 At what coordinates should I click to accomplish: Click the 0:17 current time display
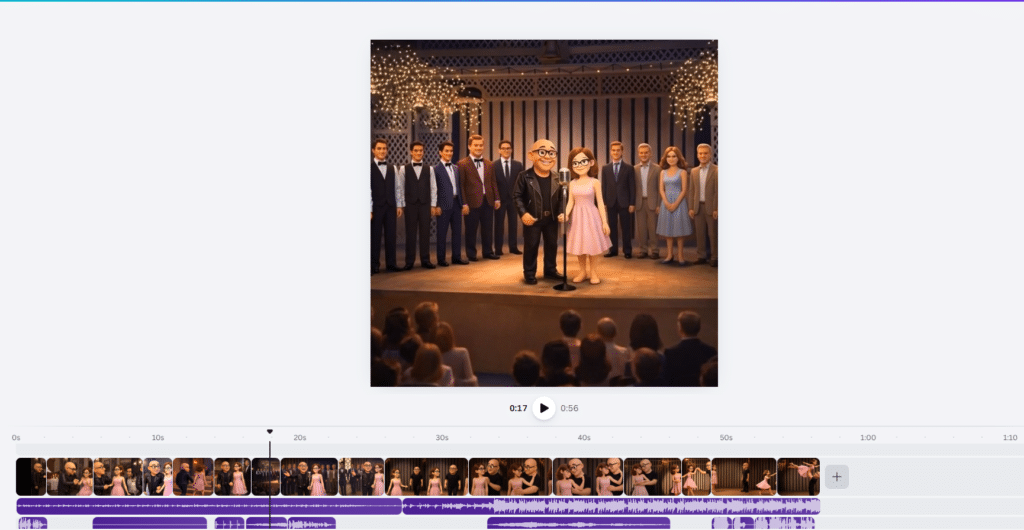[518, 408]
